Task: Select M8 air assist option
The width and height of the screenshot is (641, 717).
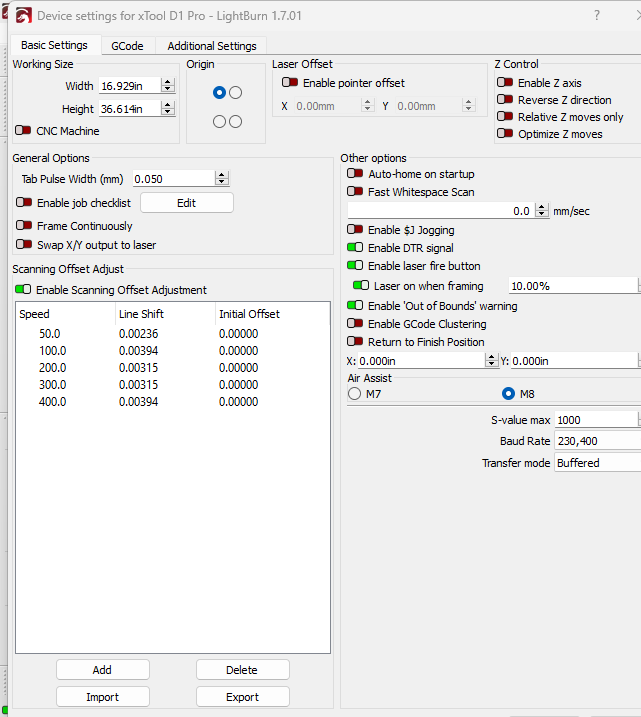Action: click(x=508, y=394)
